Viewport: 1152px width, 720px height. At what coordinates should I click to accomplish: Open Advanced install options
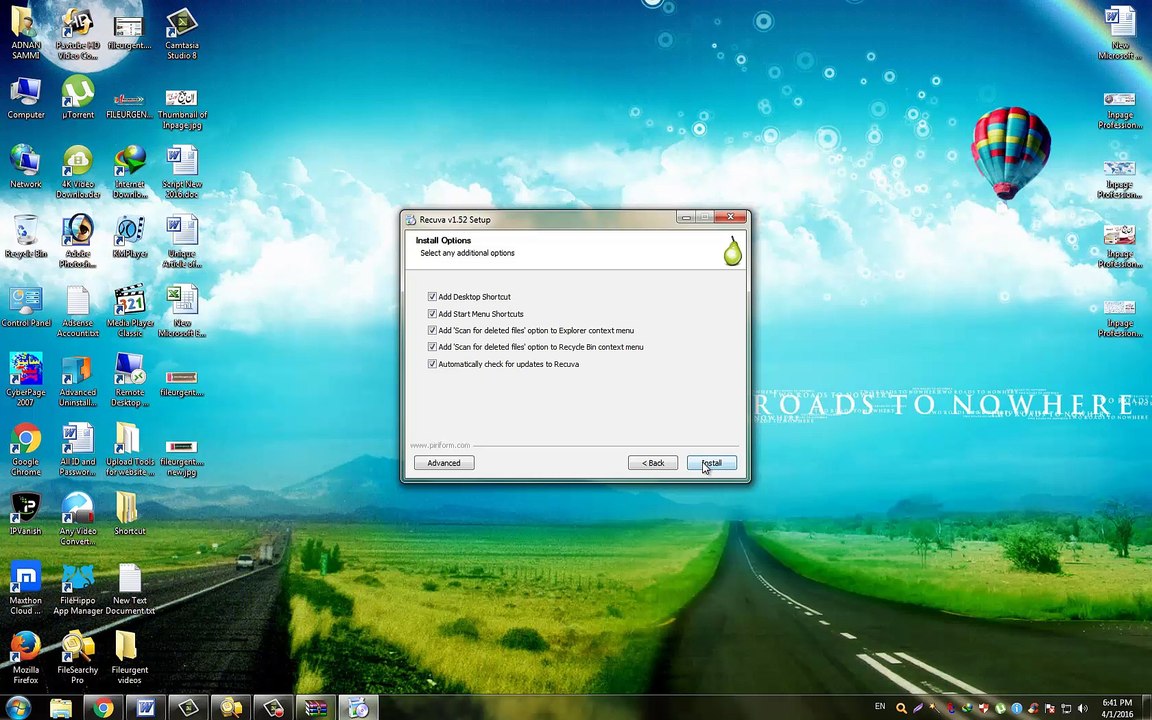tap(444, 463)
